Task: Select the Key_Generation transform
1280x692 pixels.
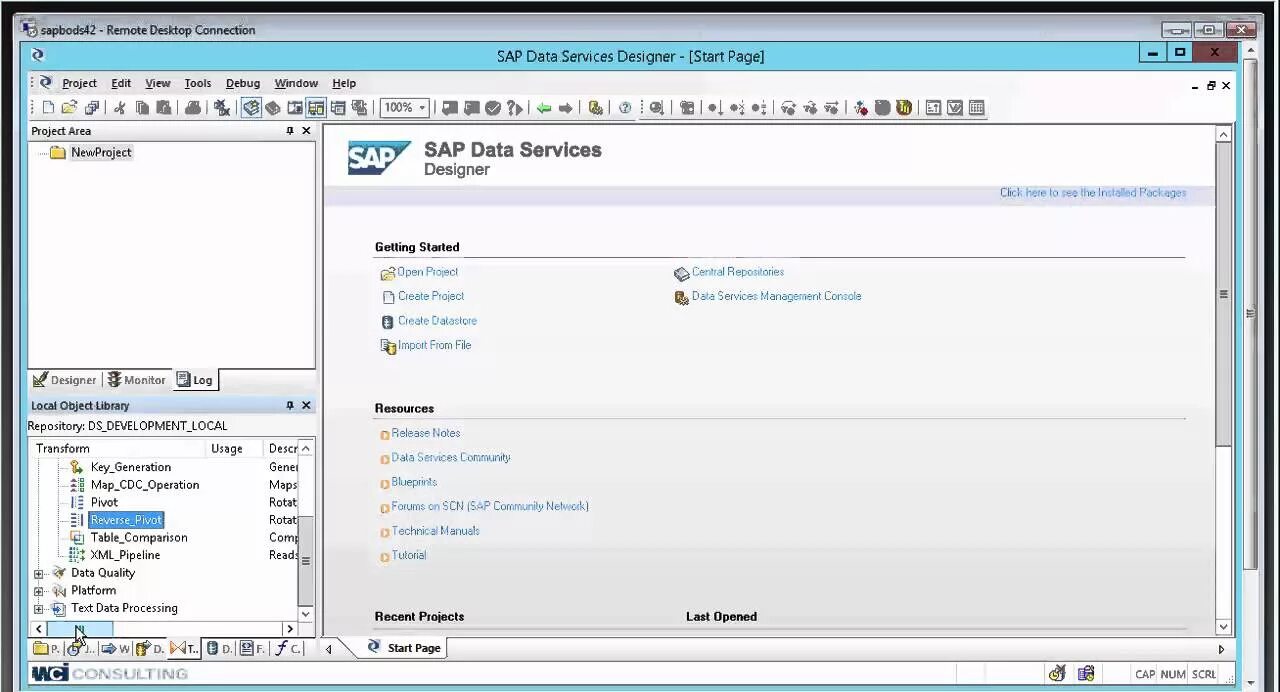Action: pos(130,467)
